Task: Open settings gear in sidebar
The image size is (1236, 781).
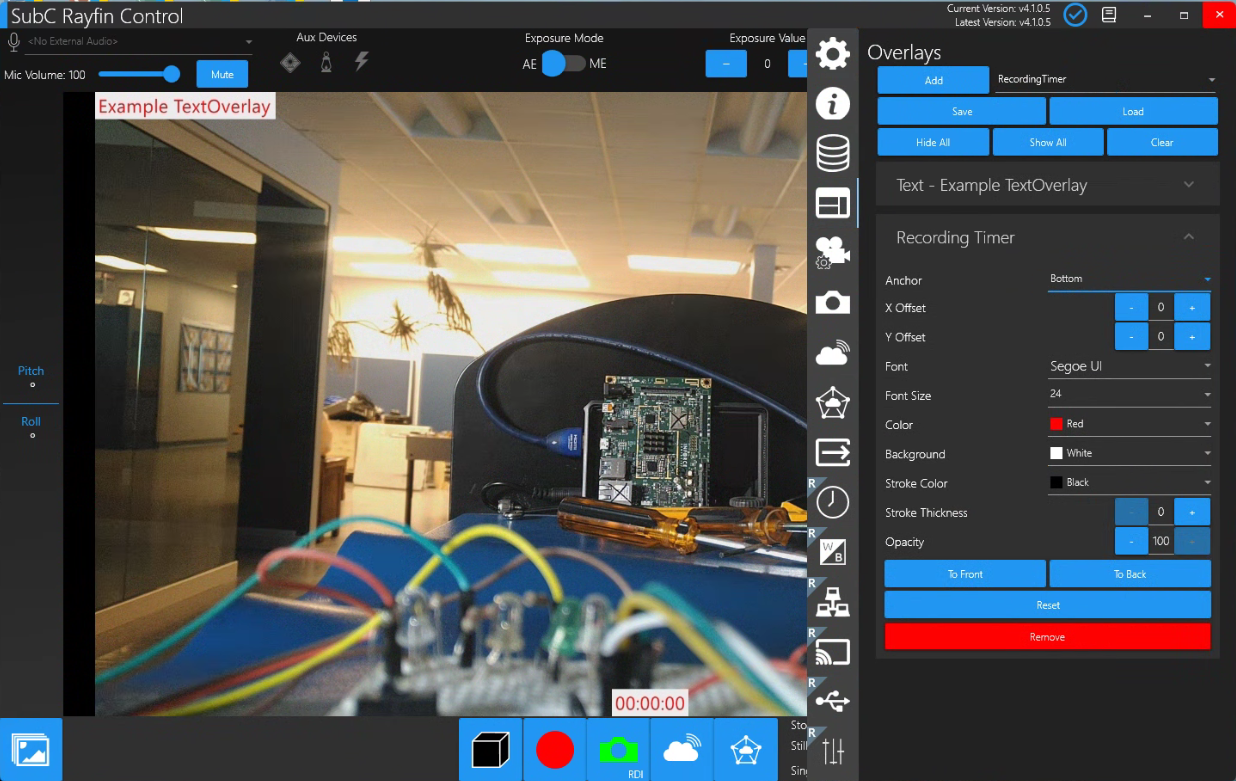Action: [833, 54]
